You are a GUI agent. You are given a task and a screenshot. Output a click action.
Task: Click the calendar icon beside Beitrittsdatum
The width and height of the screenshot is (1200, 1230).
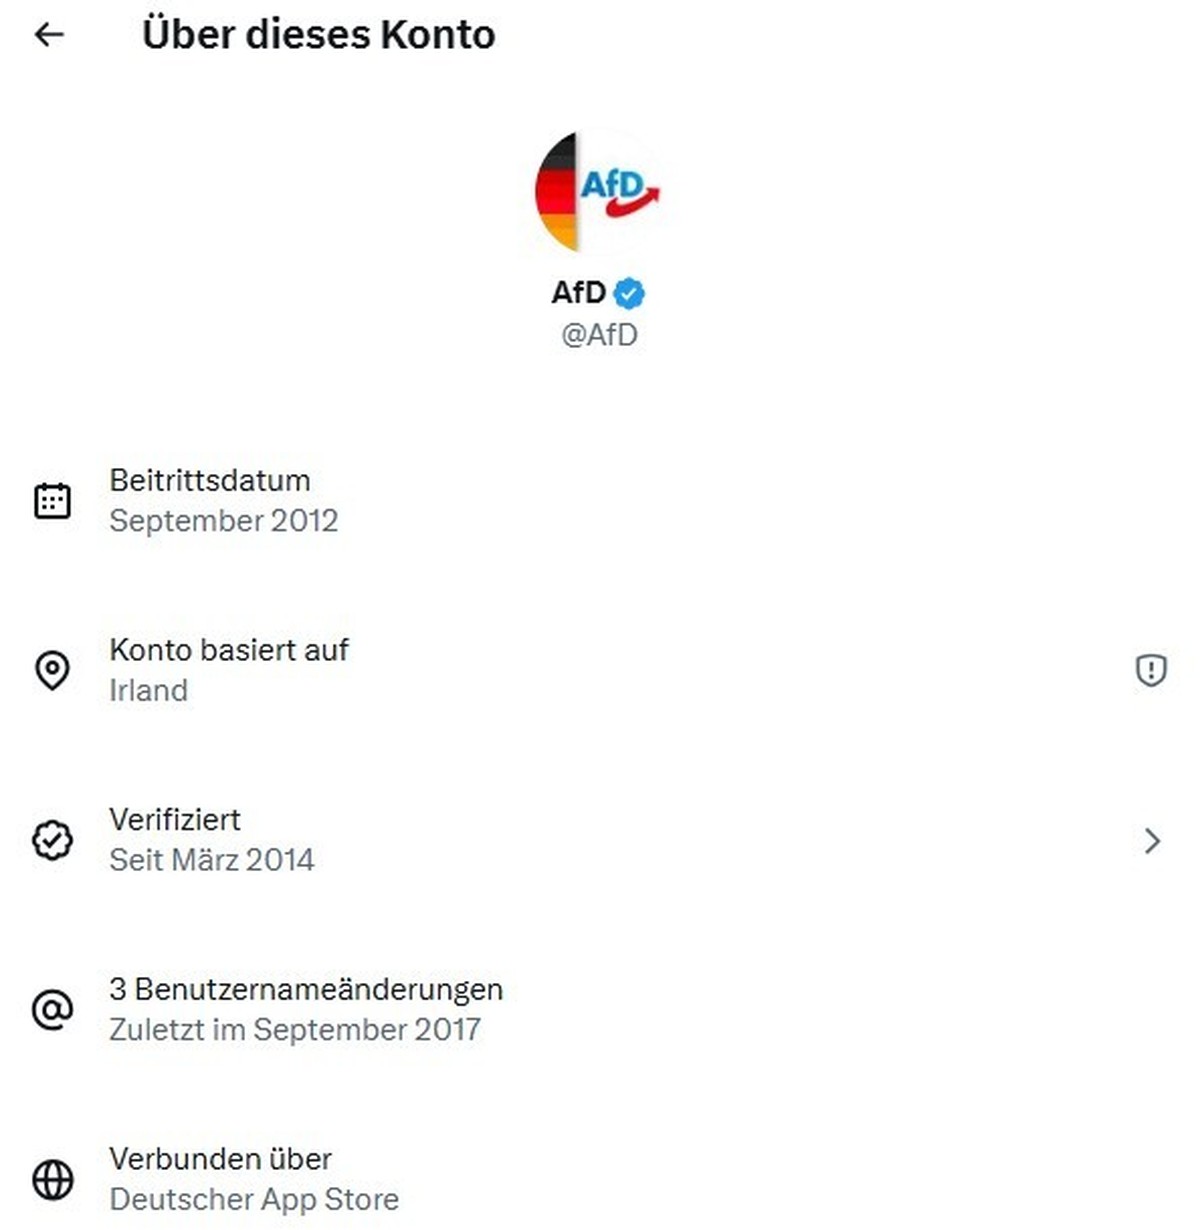point(52,500)
